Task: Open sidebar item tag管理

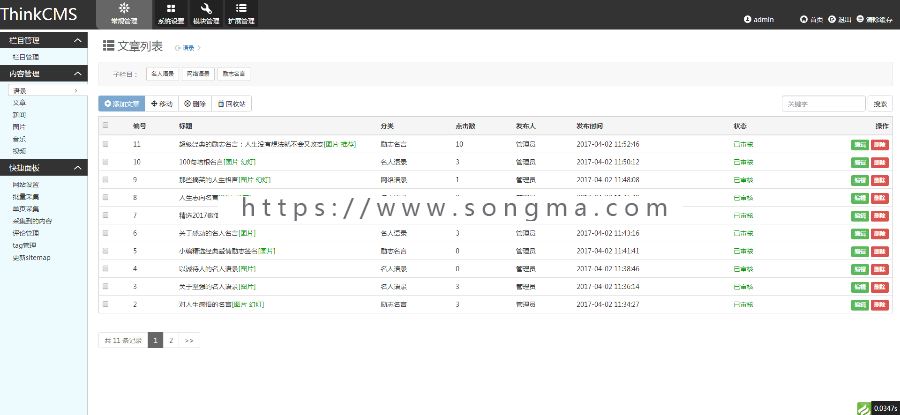Action: point(25,245)
